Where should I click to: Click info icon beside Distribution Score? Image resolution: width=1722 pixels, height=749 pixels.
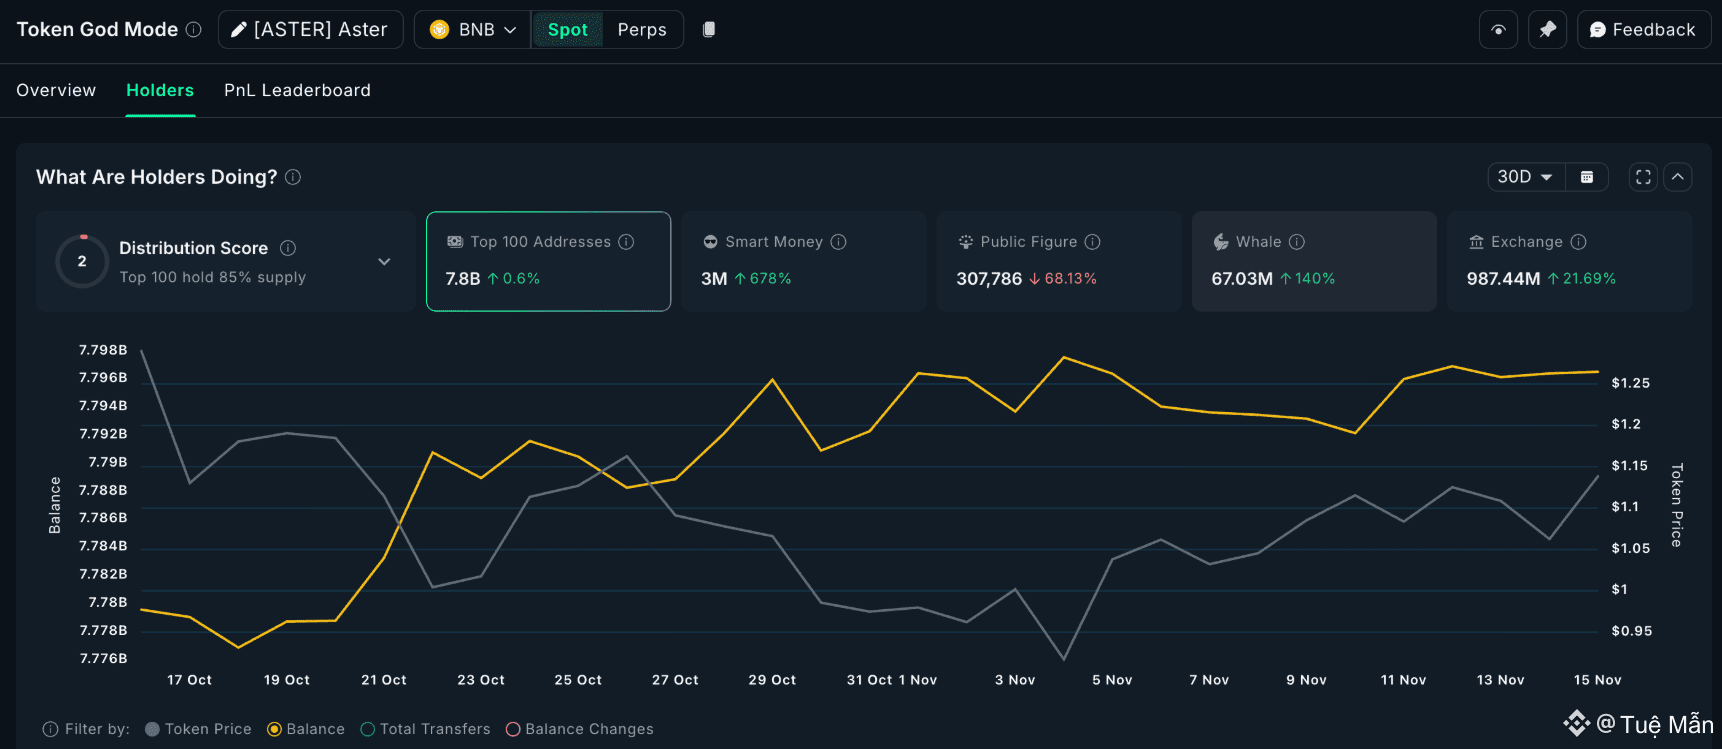pos(288,248)
